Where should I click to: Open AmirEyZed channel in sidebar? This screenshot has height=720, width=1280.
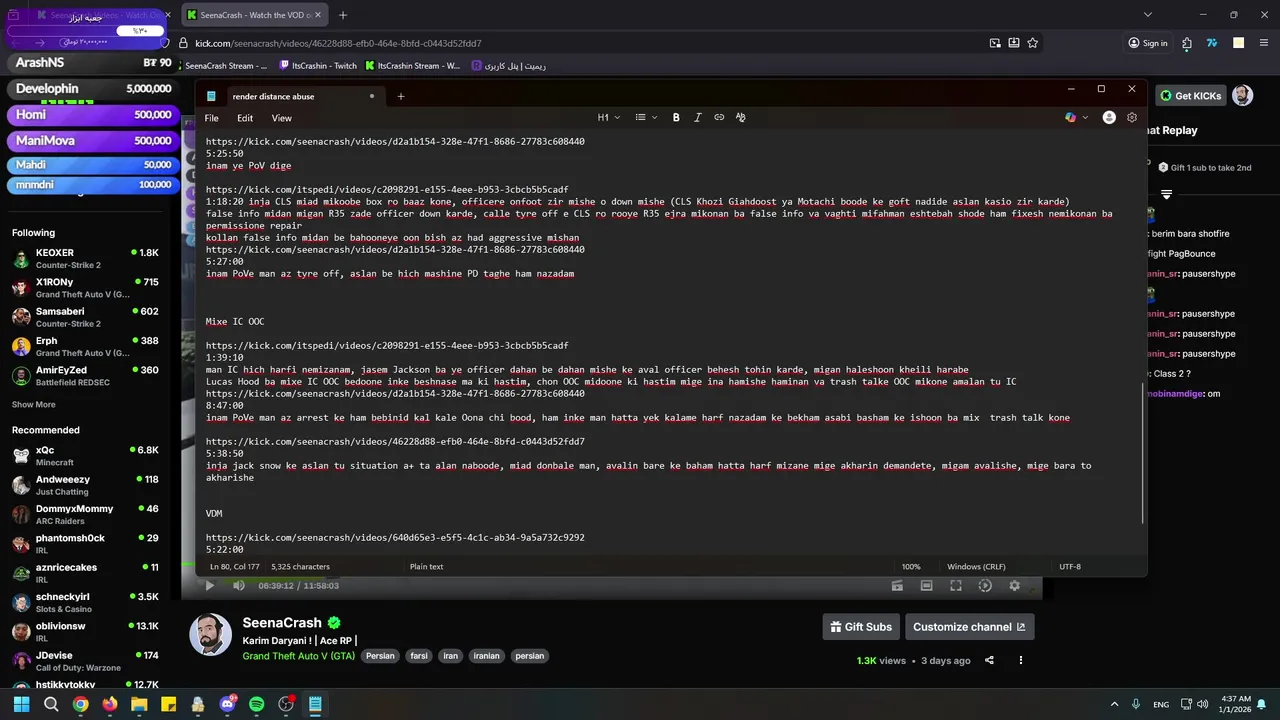pyautogui.click(x=85, y=375)
